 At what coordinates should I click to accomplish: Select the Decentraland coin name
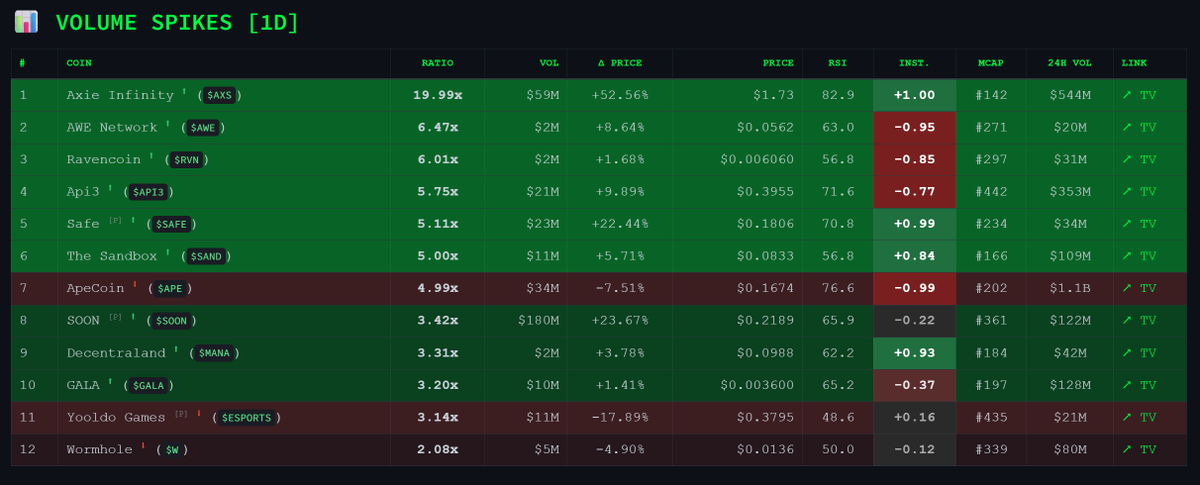coord(116,353)
